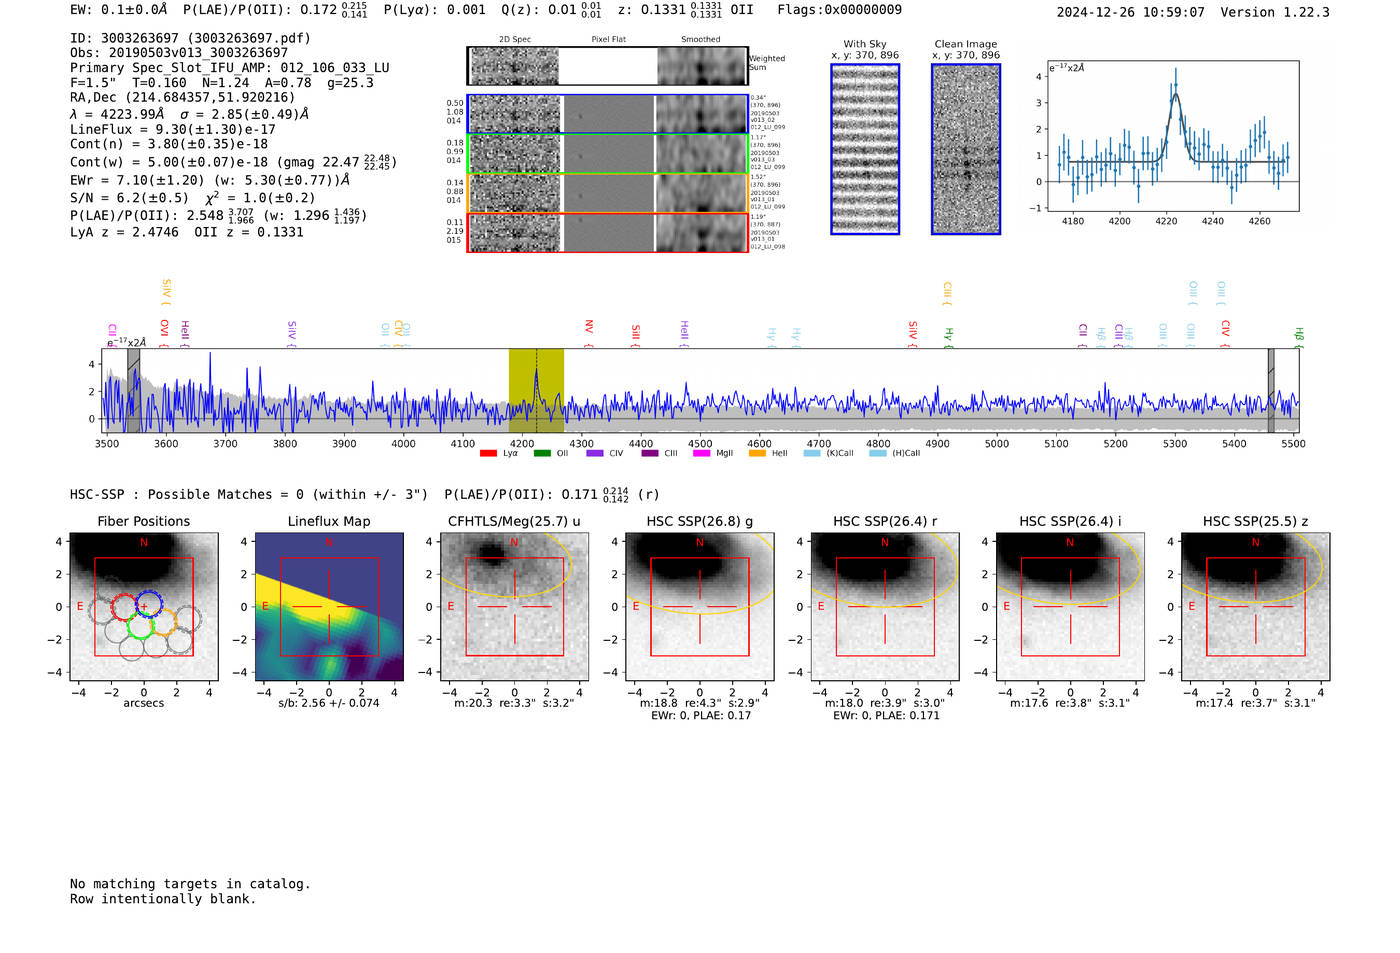Click the 'Row intentionally blank.' text
Image resolution: width=1400 pixels, height=953 pixels.
pyautogui.click(x=163, y=899)
